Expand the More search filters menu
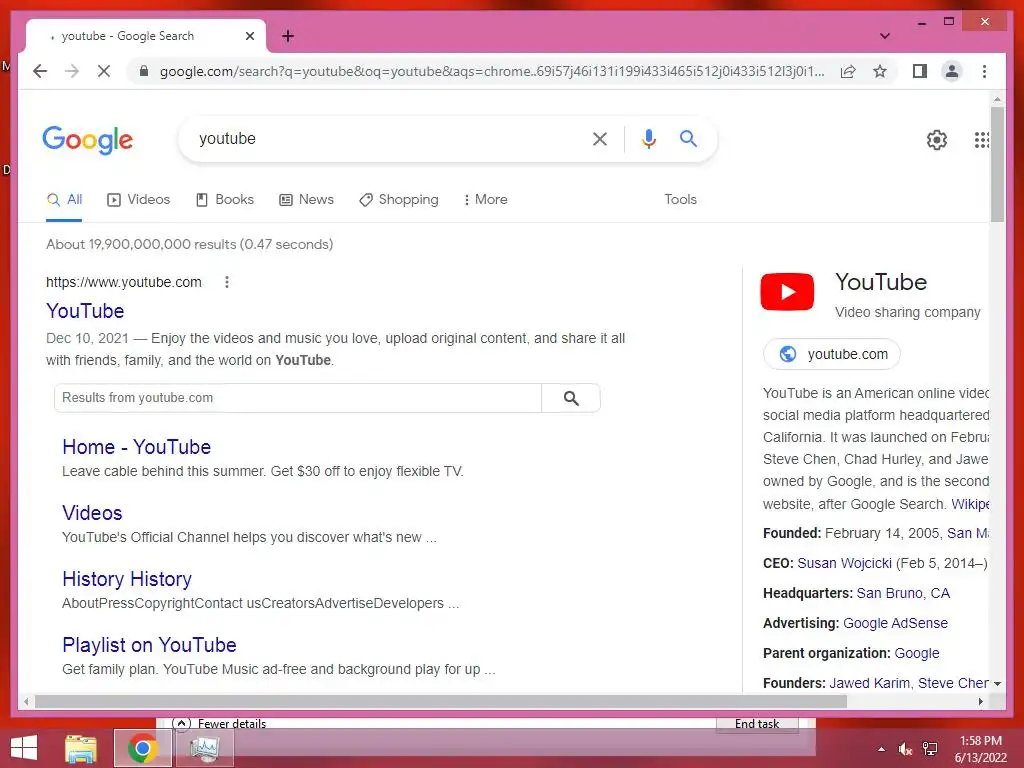The image size is (1024, 768). coord(485,200)
